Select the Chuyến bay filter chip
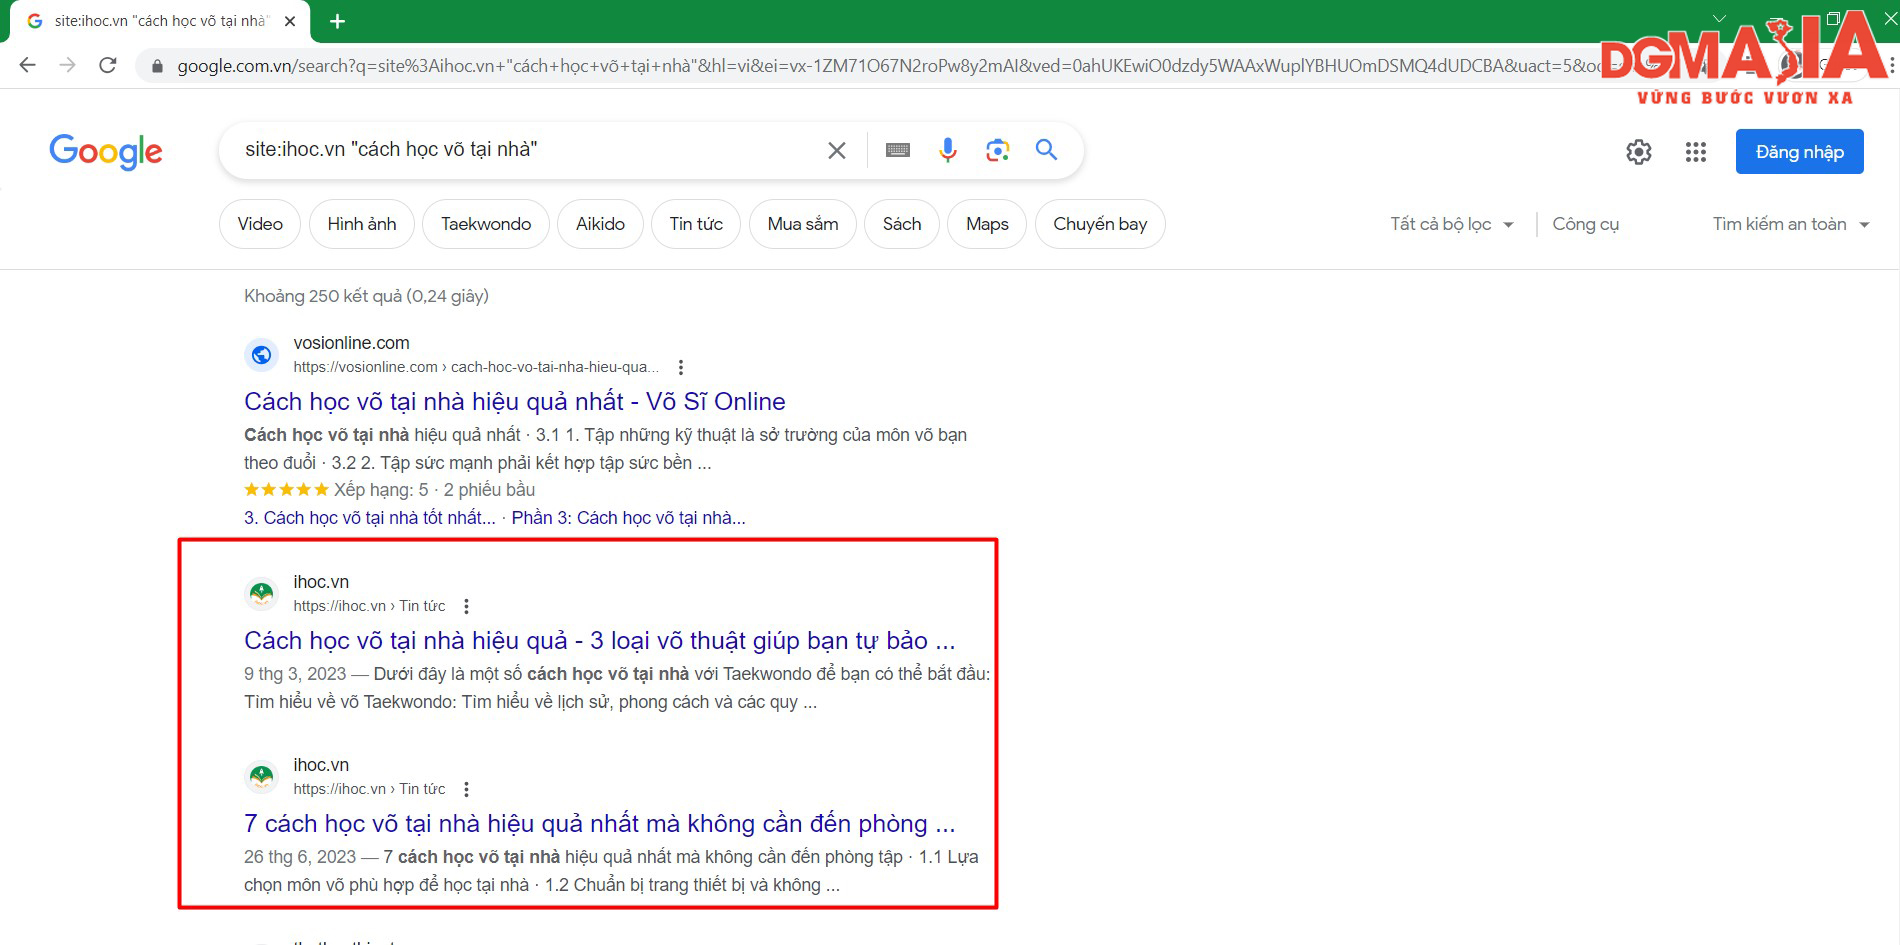This screenshot has width=1900, height=945. coord(1100,224)
